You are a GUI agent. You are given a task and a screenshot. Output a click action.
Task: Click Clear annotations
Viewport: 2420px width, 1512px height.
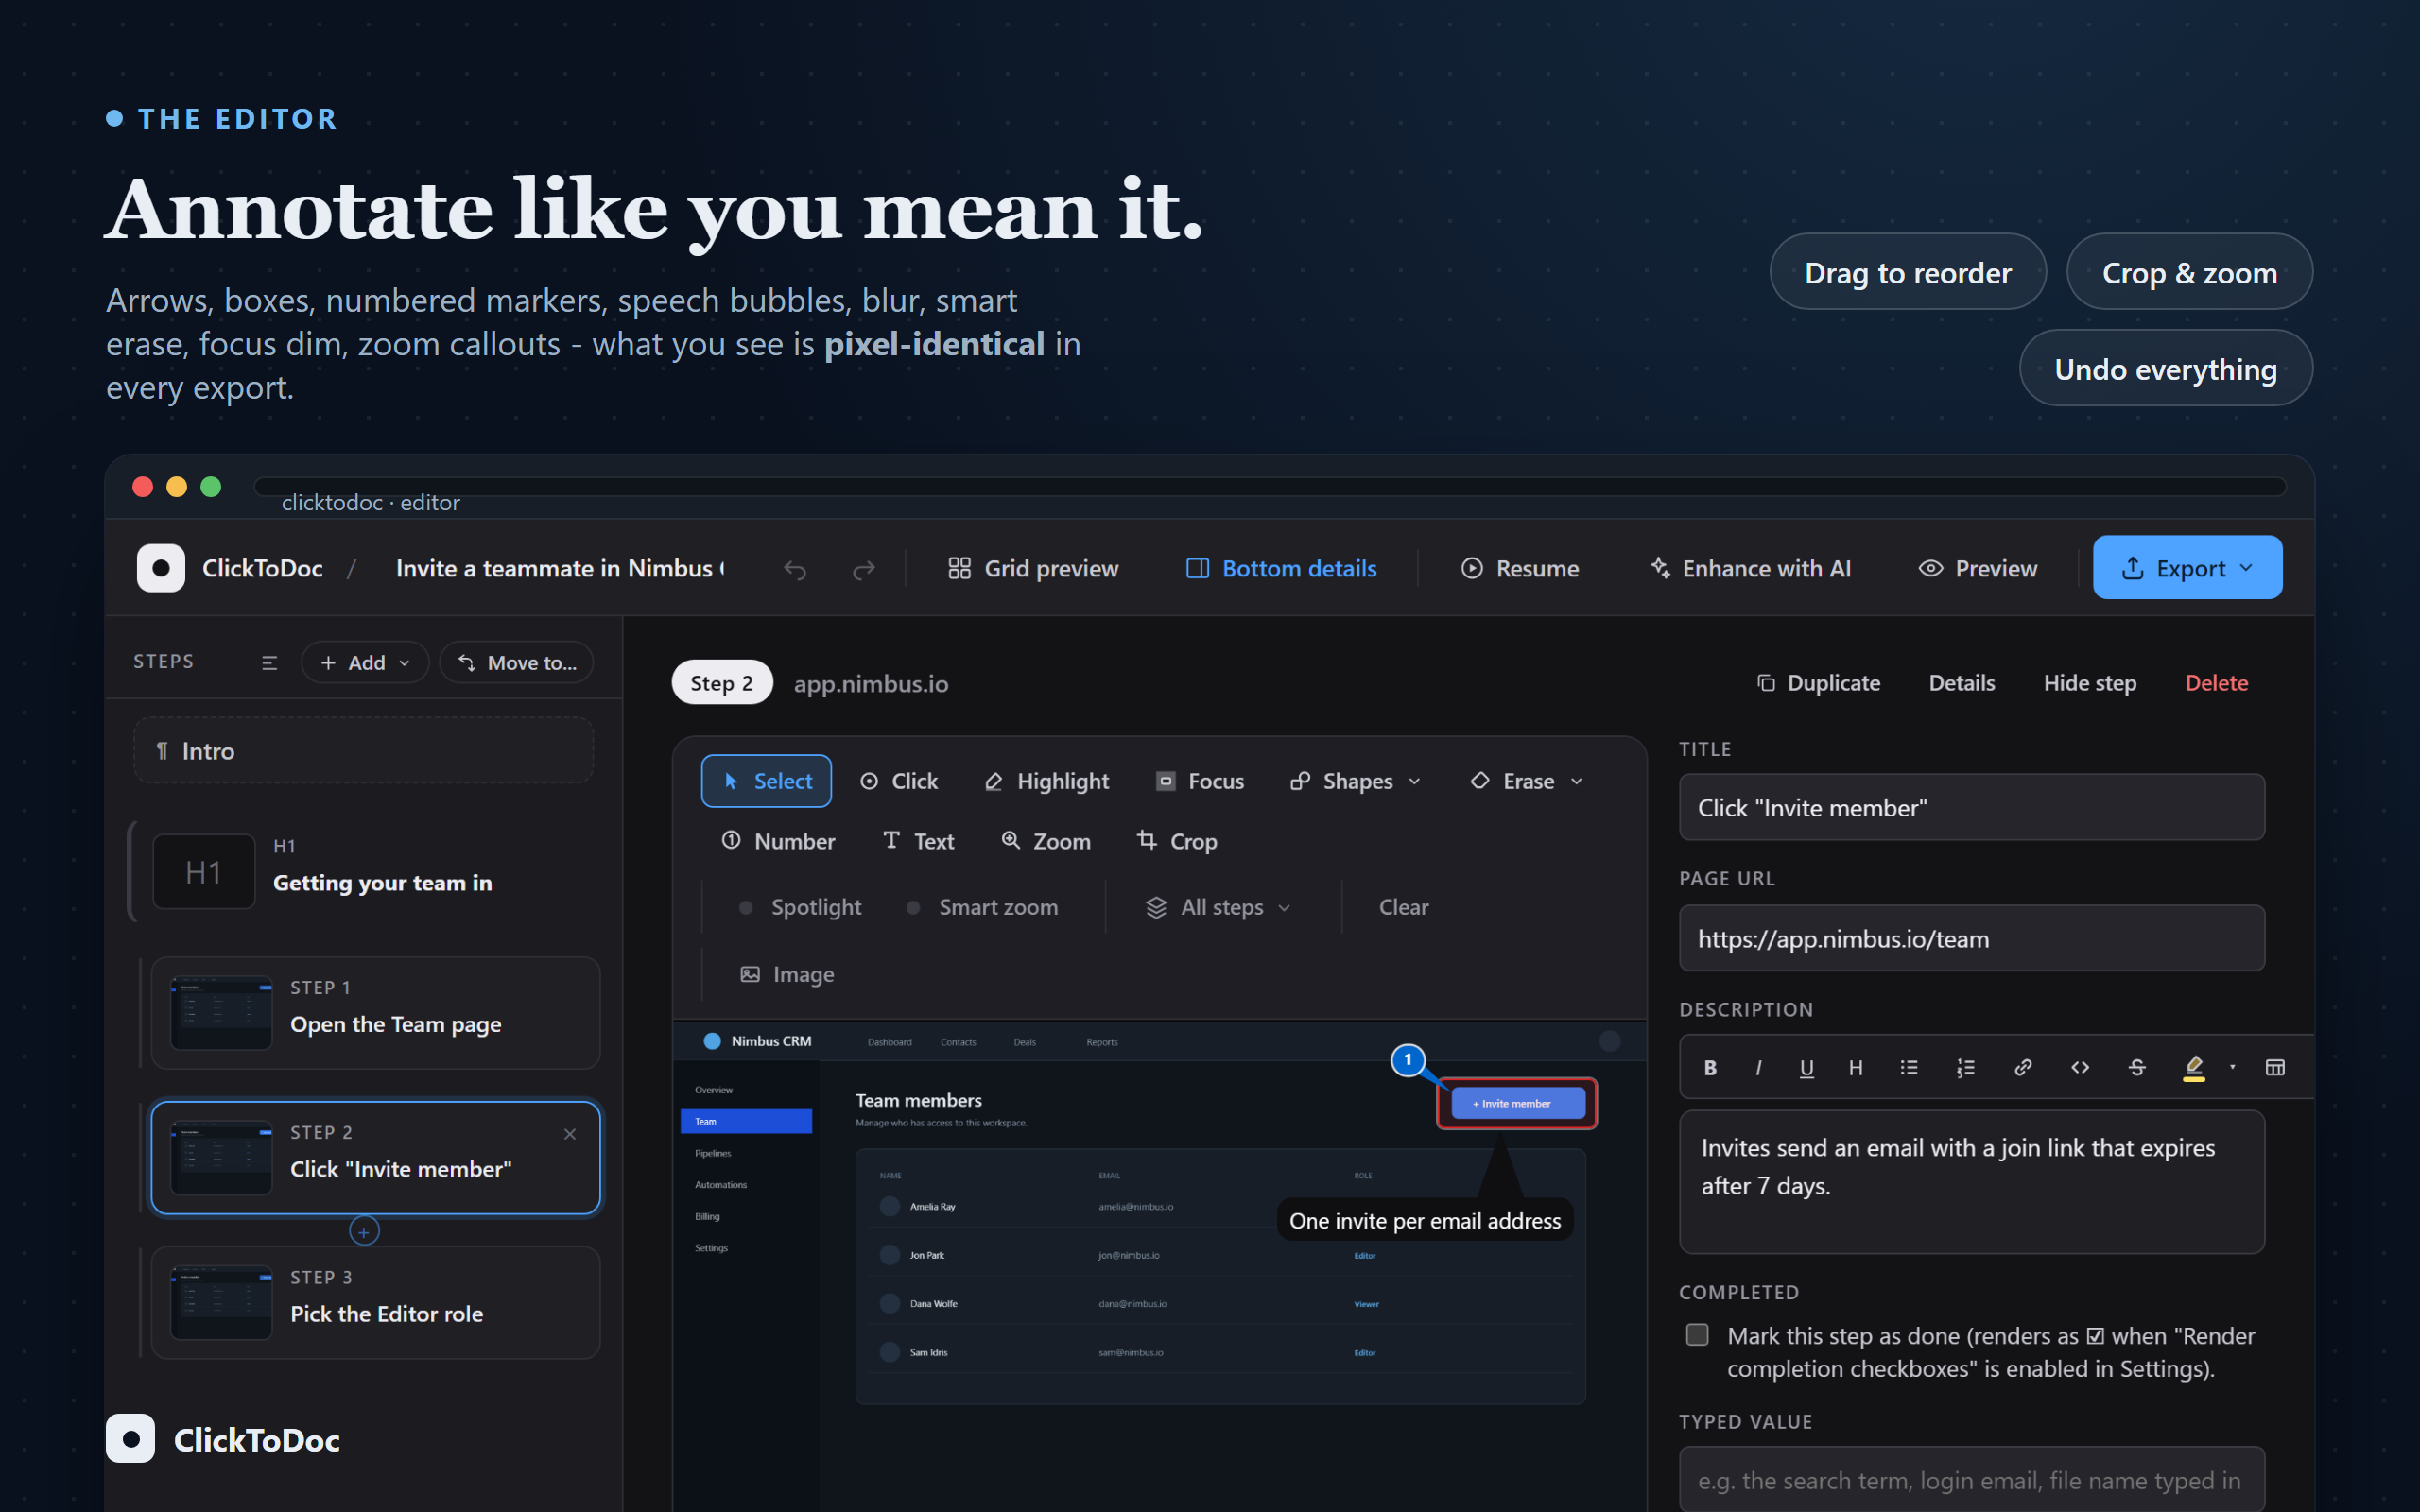point(1403,907)
